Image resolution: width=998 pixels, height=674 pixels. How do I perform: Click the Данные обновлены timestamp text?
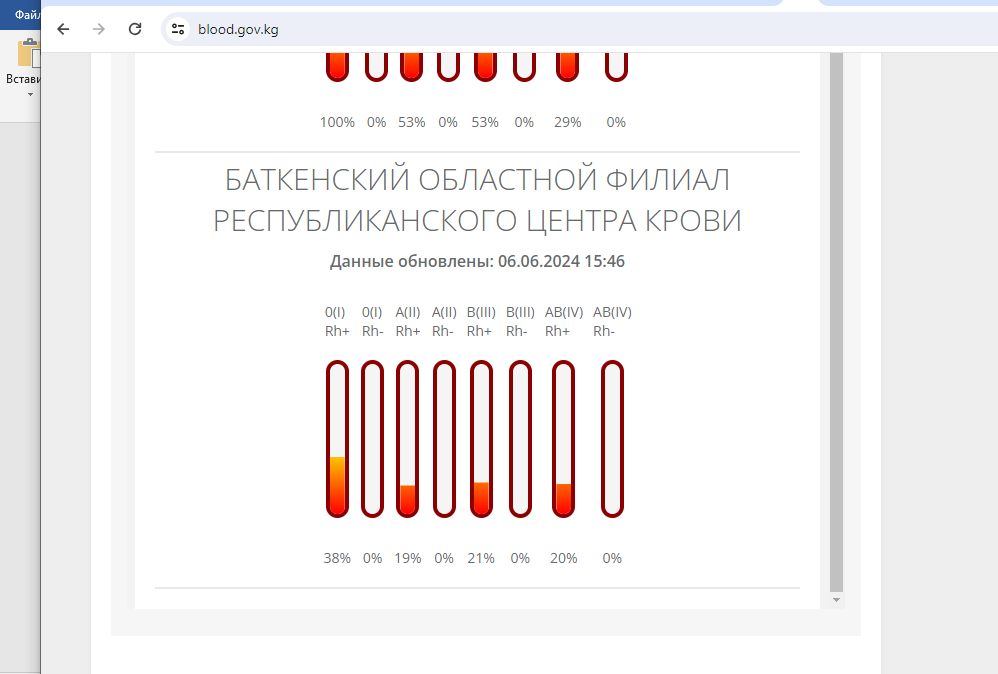[x=477, y=261]
